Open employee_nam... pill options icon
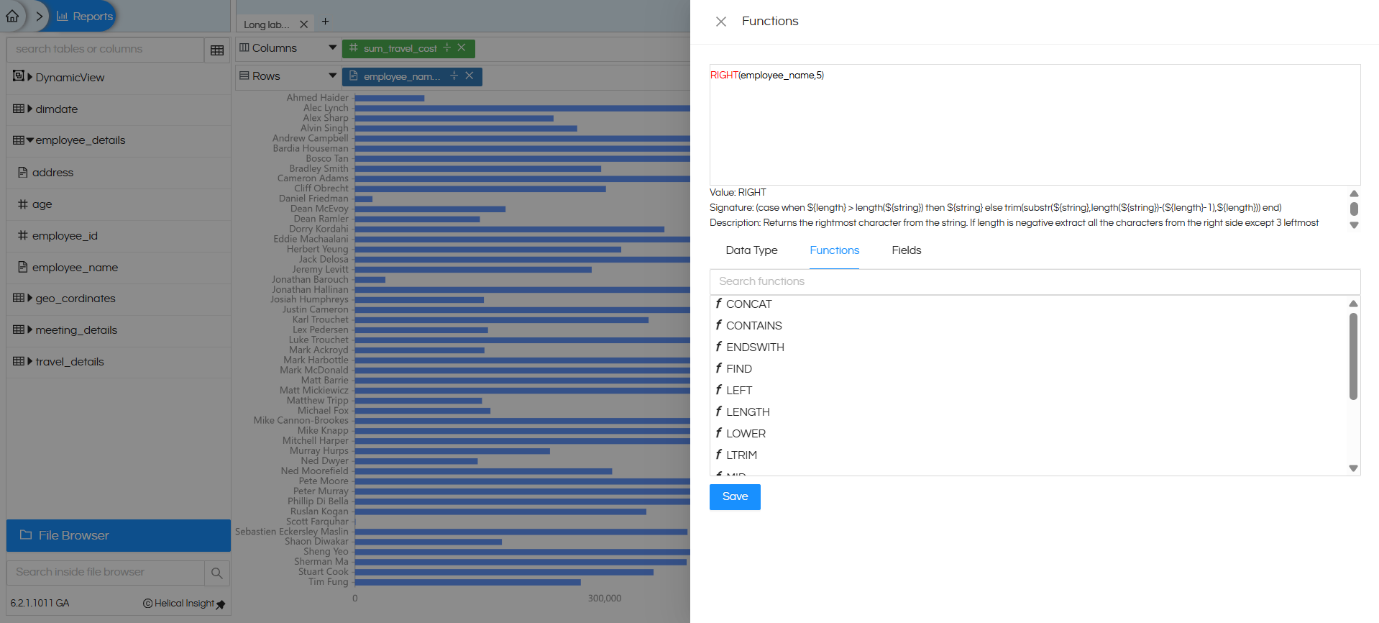1379x623 pixels. (454, 76)
